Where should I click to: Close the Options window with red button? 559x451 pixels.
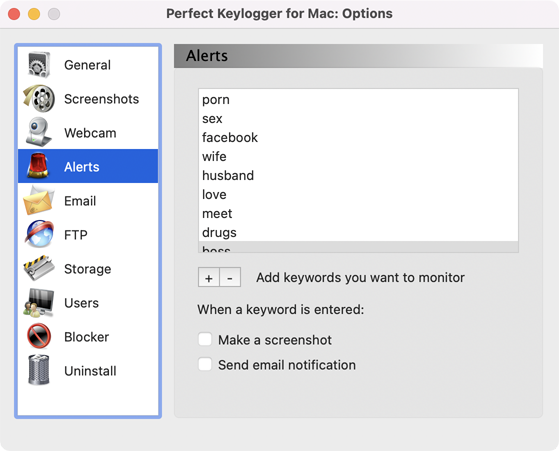(x=14, y=14)
